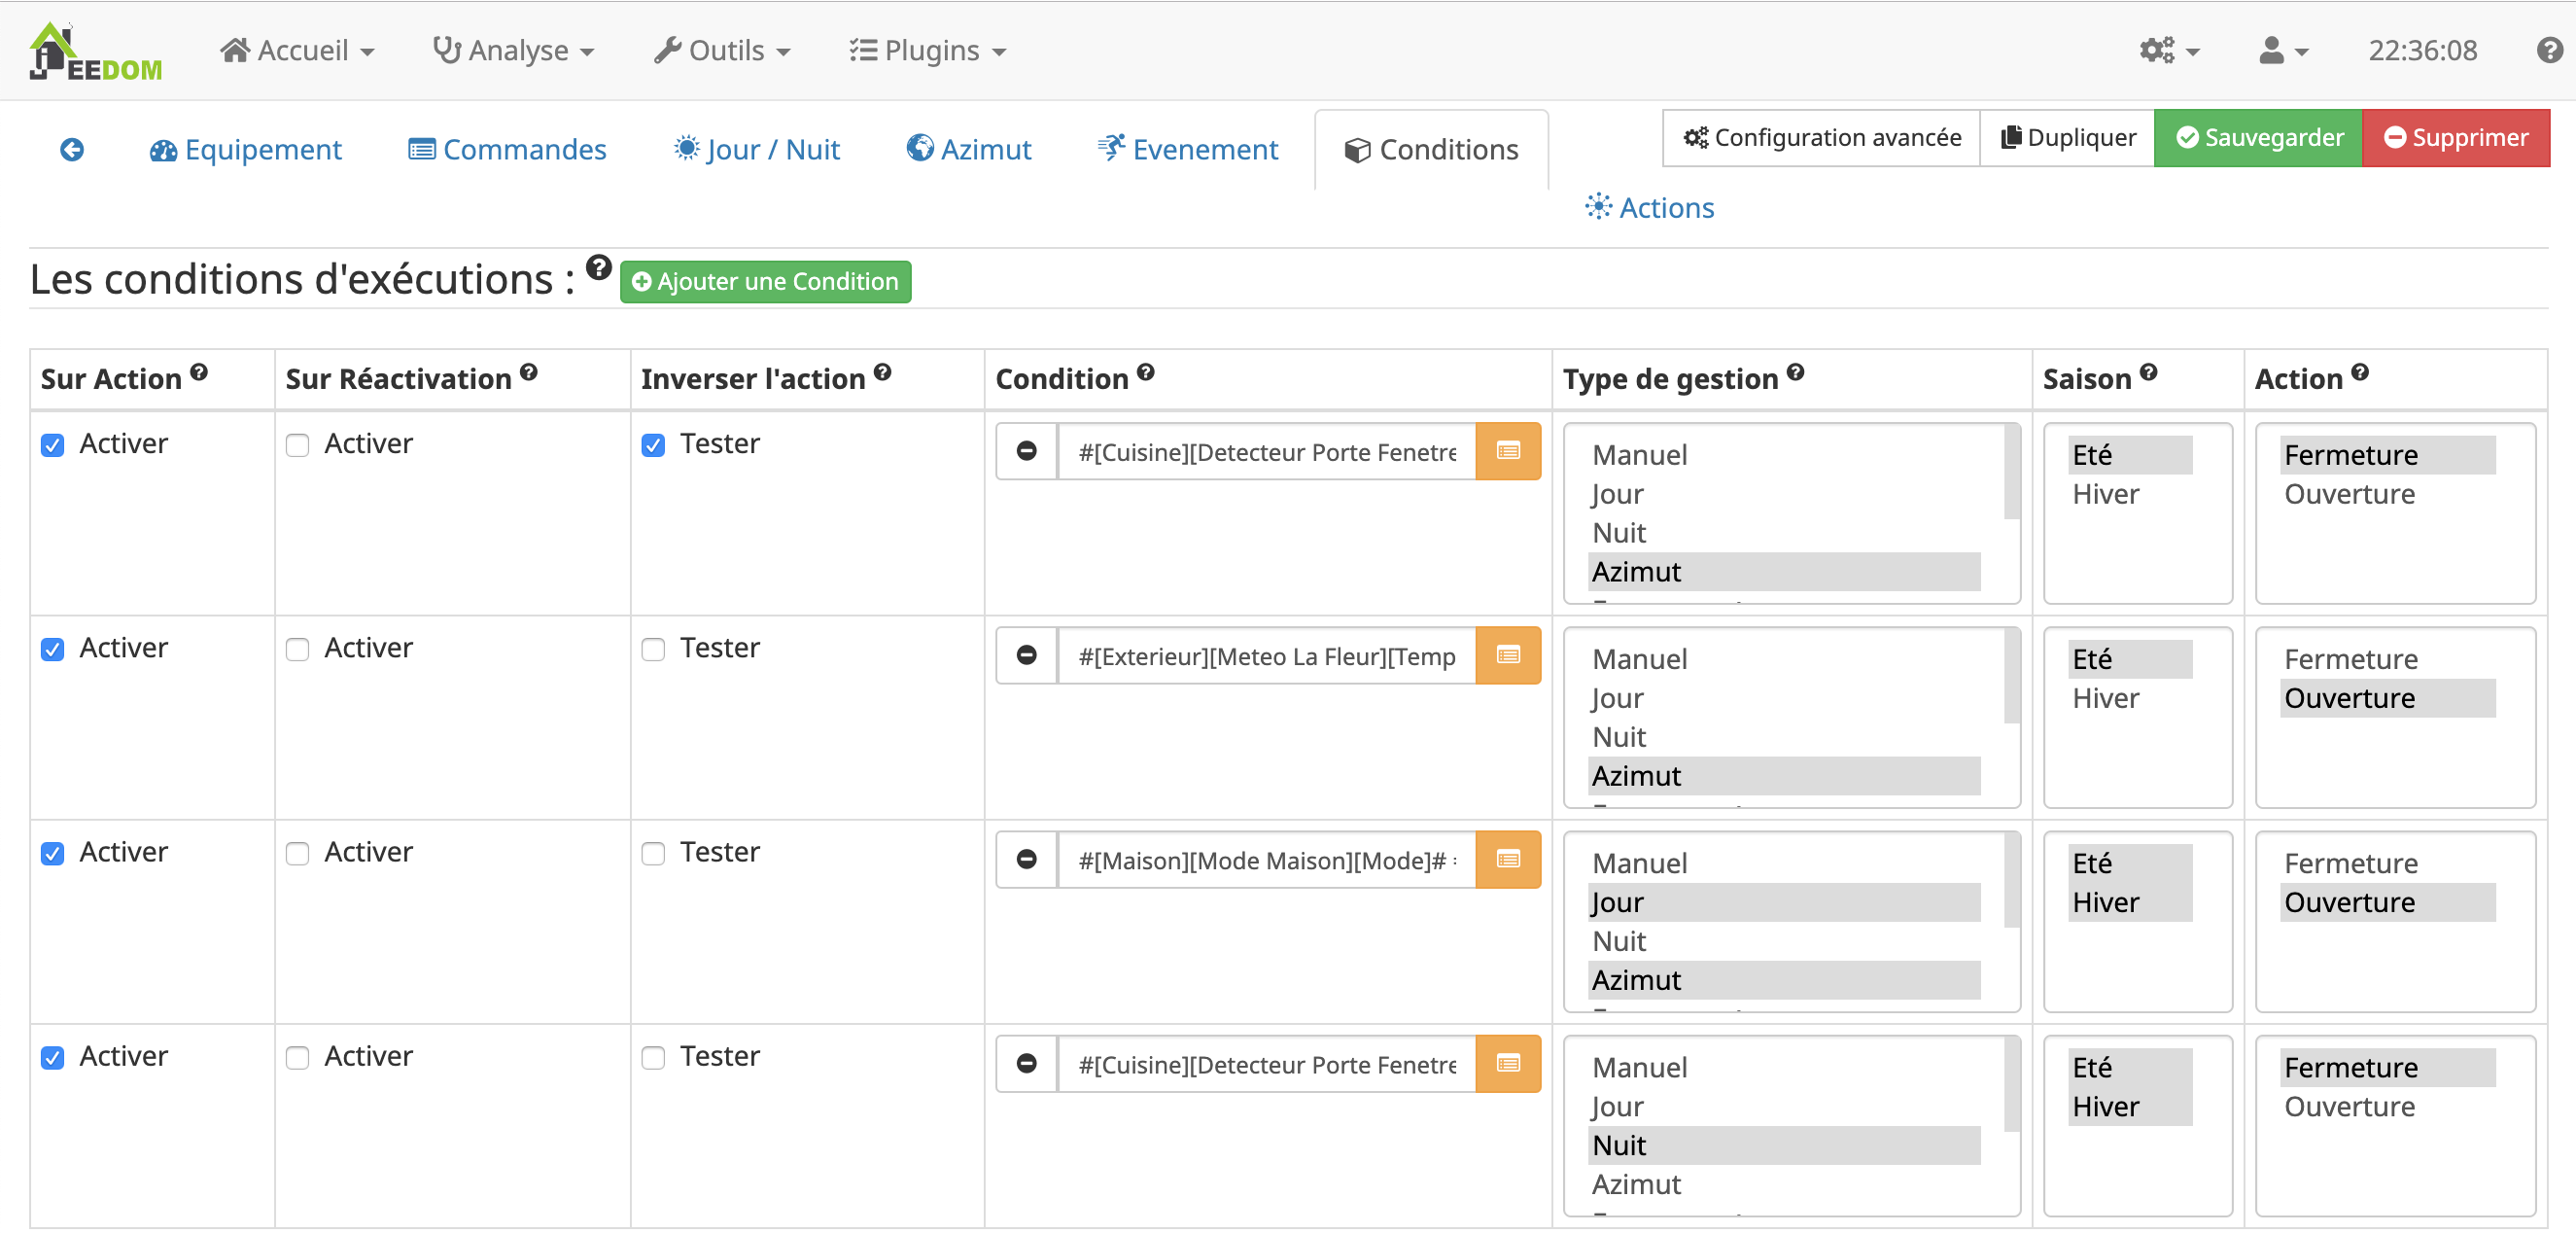
Task: Show Action column help tooltip icon
Action: pyautogui.click(x=2360, y=372)
